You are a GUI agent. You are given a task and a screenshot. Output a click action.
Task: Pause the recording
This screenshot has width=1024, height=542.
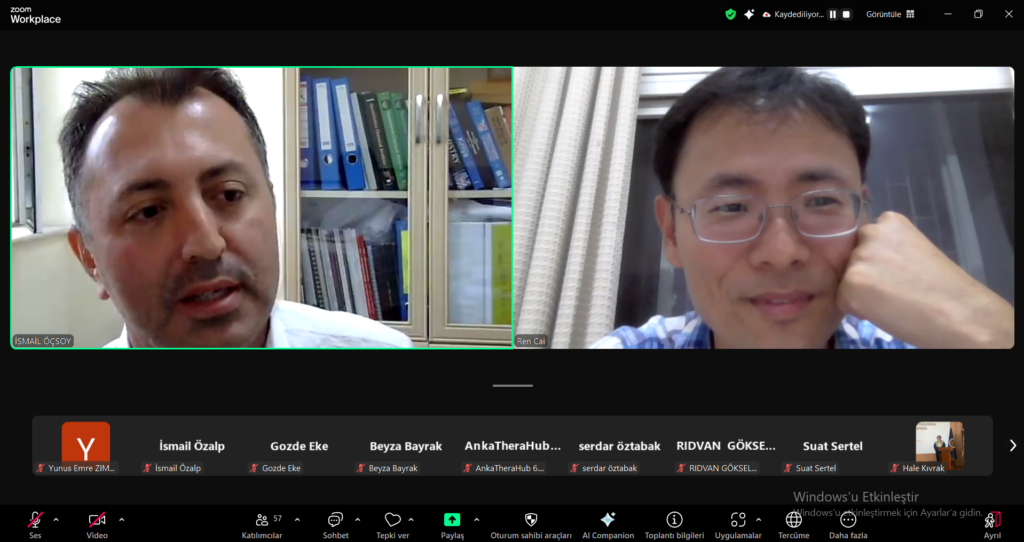(833, 14)
